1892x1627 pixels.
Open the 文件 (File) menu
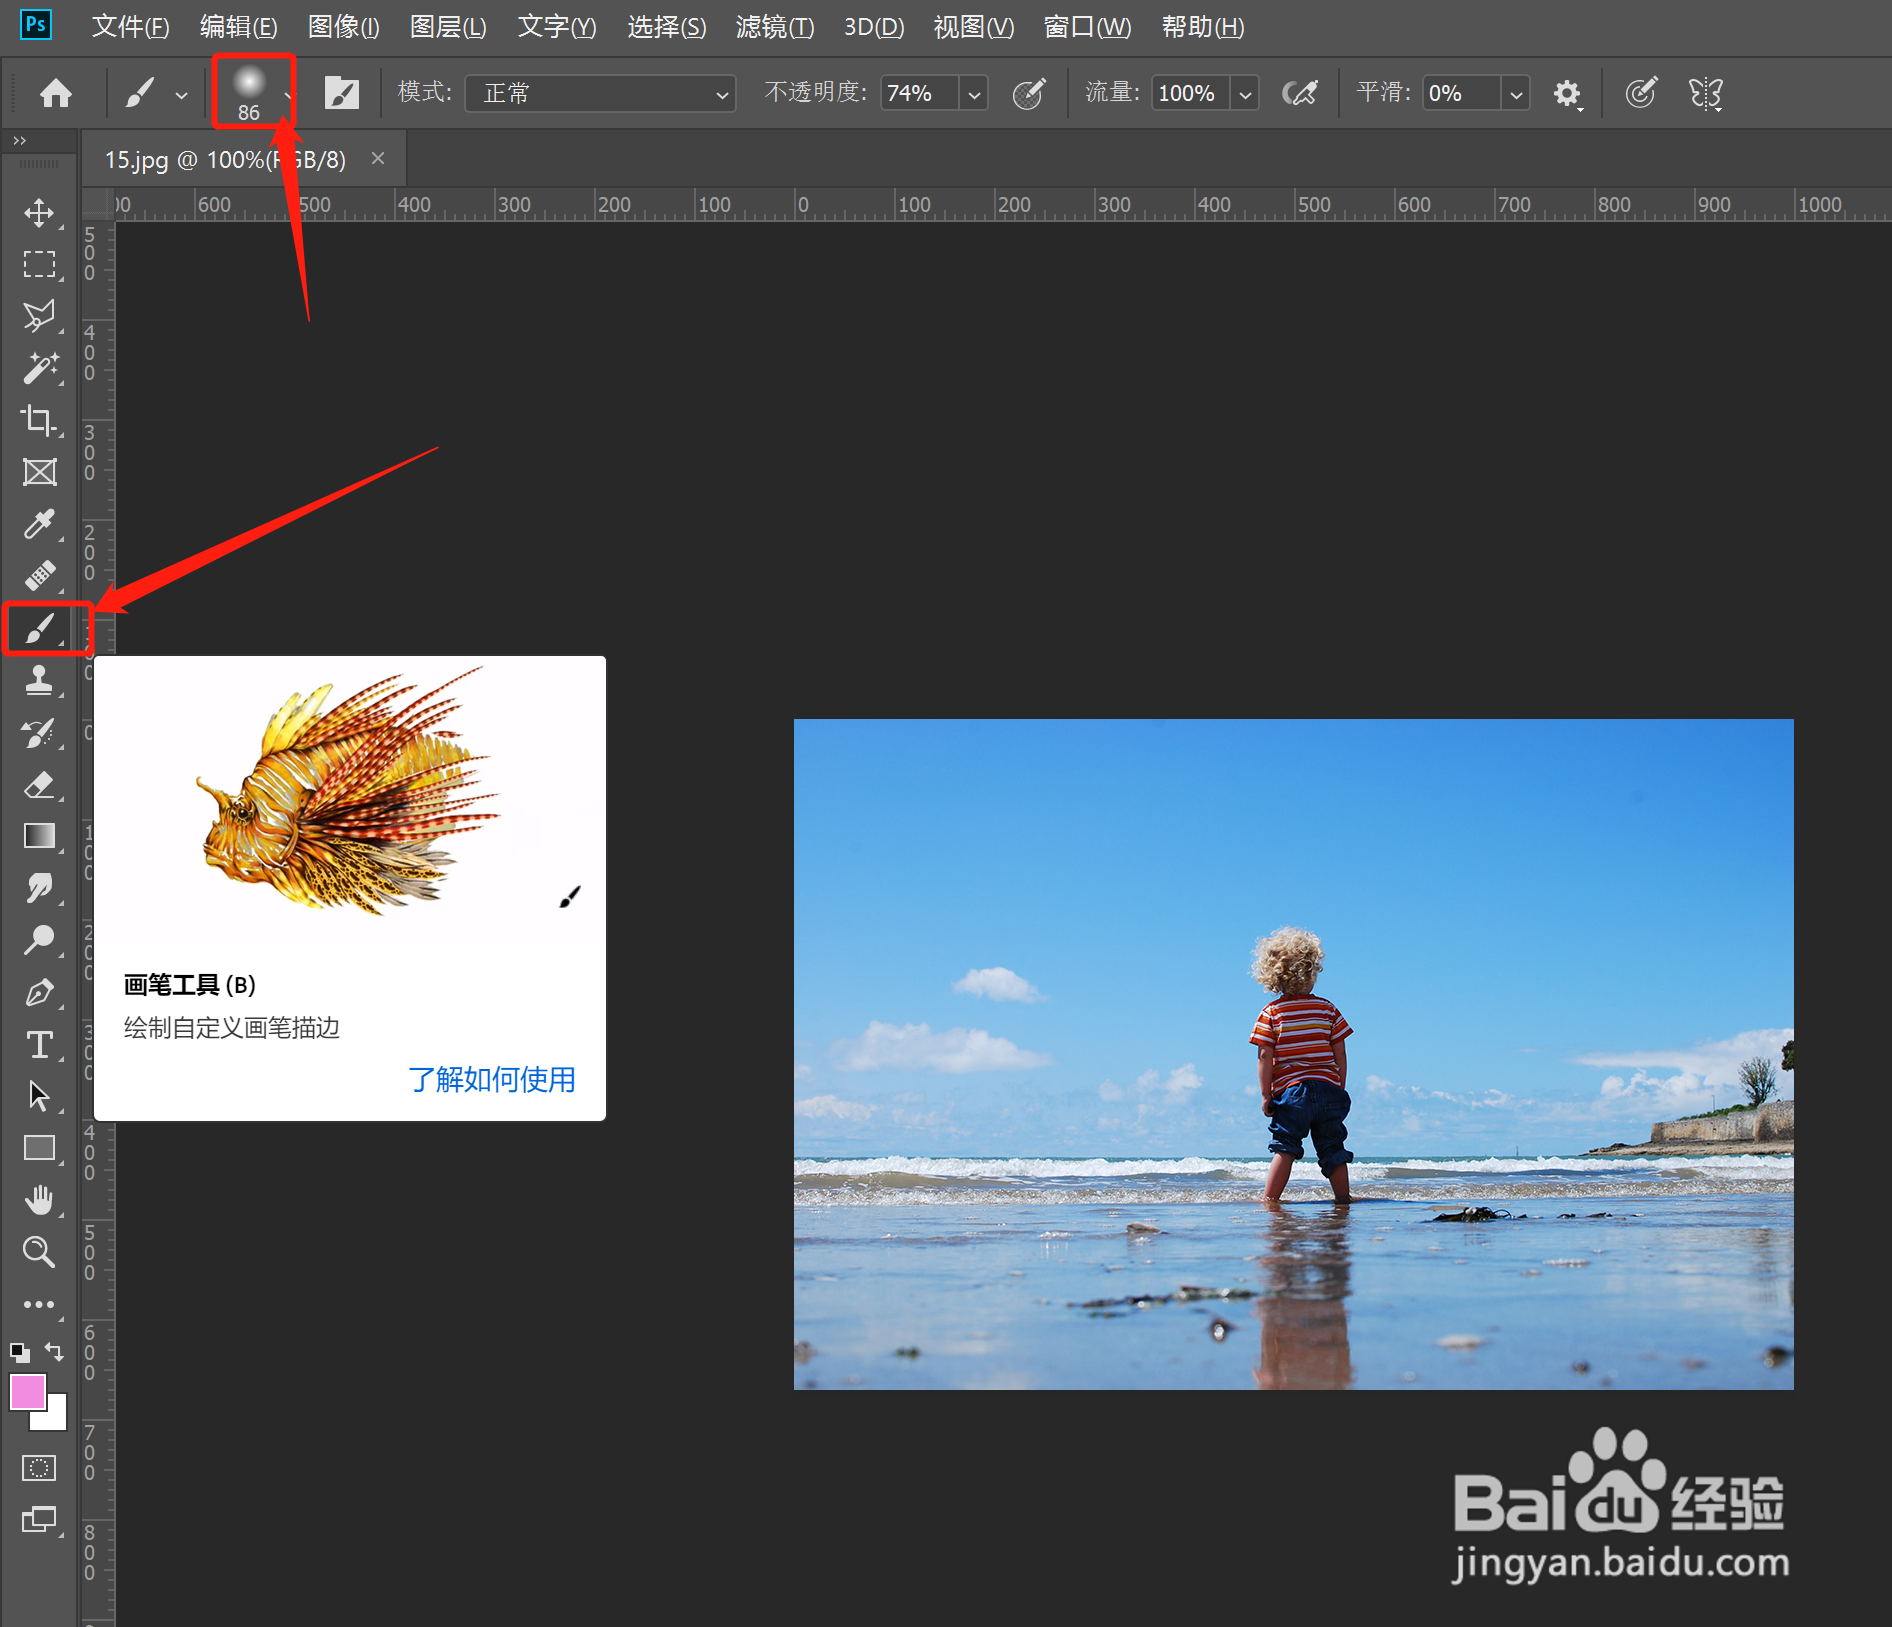(130, 27)
